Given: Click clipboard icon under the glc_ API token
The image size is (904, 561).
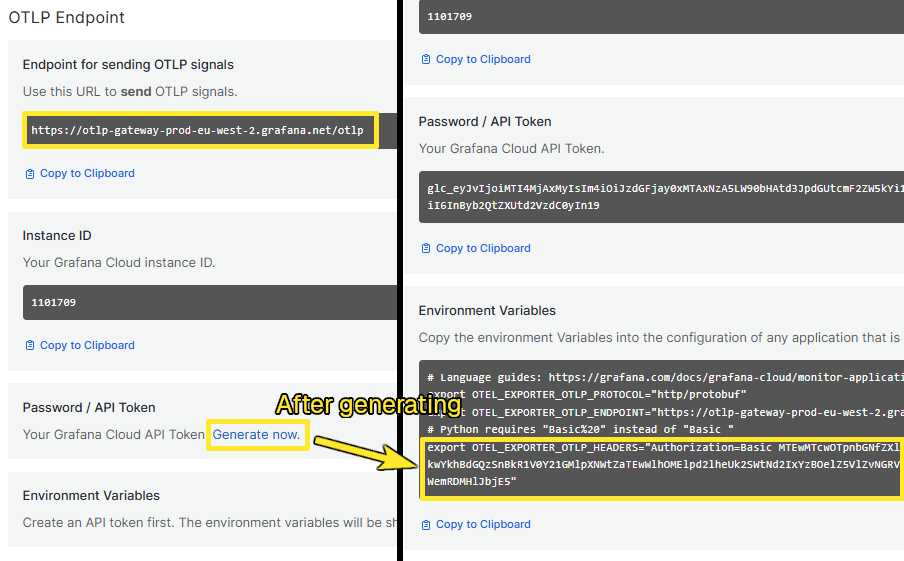Looking at the screenshot, I should [426, 249].
